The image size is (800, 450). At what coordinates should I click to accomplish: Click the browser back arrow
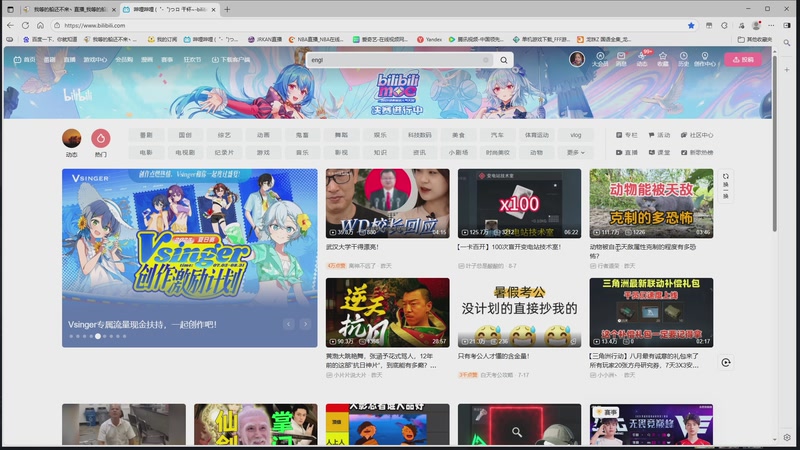10,25
